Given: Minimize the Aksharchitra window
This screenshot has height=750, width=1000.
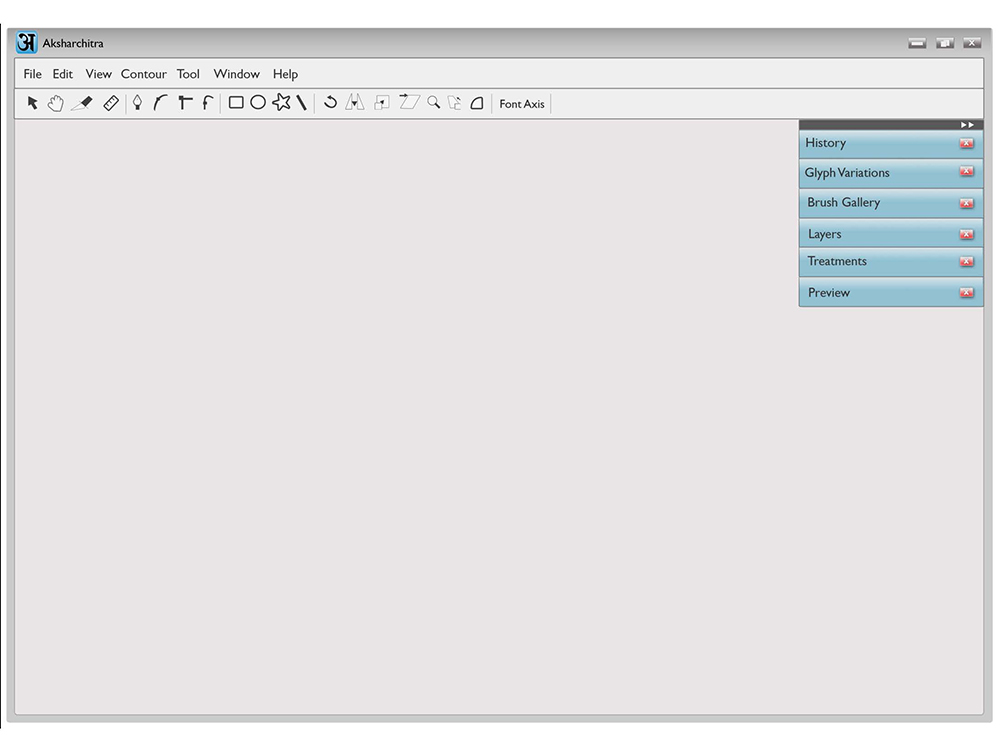Looking at the screenshot, I should pos(917,43).
